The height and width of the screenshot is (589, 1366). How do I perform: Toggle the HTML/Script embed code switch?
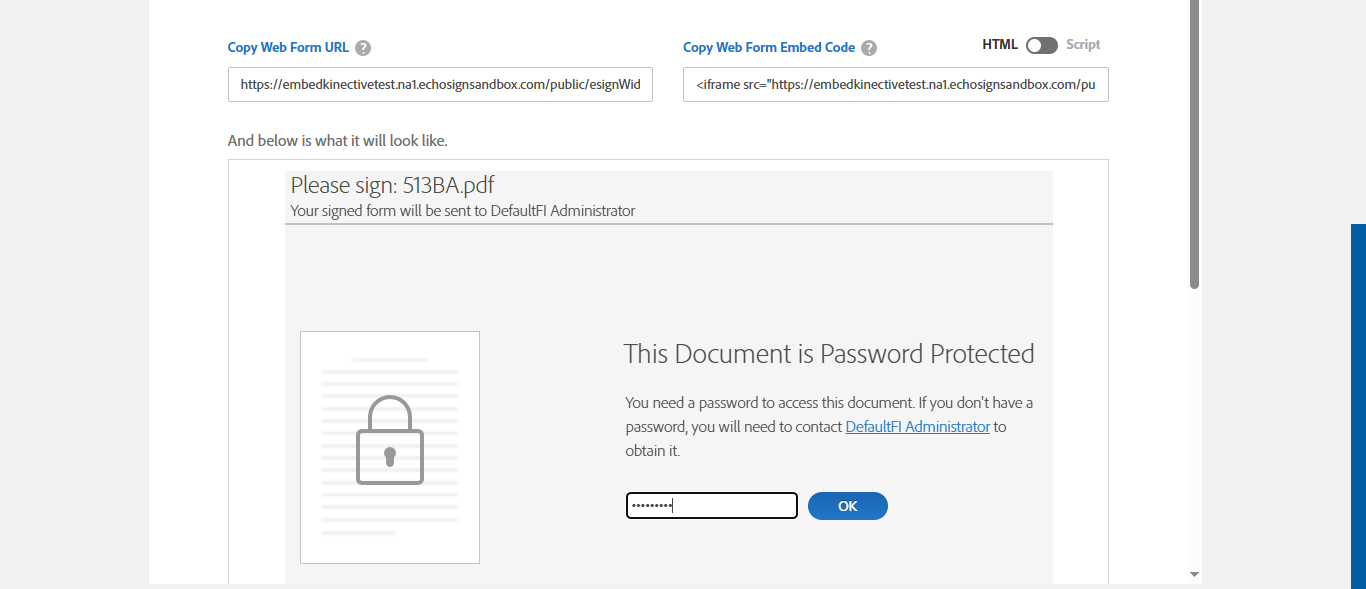(x=1041, y=45)
